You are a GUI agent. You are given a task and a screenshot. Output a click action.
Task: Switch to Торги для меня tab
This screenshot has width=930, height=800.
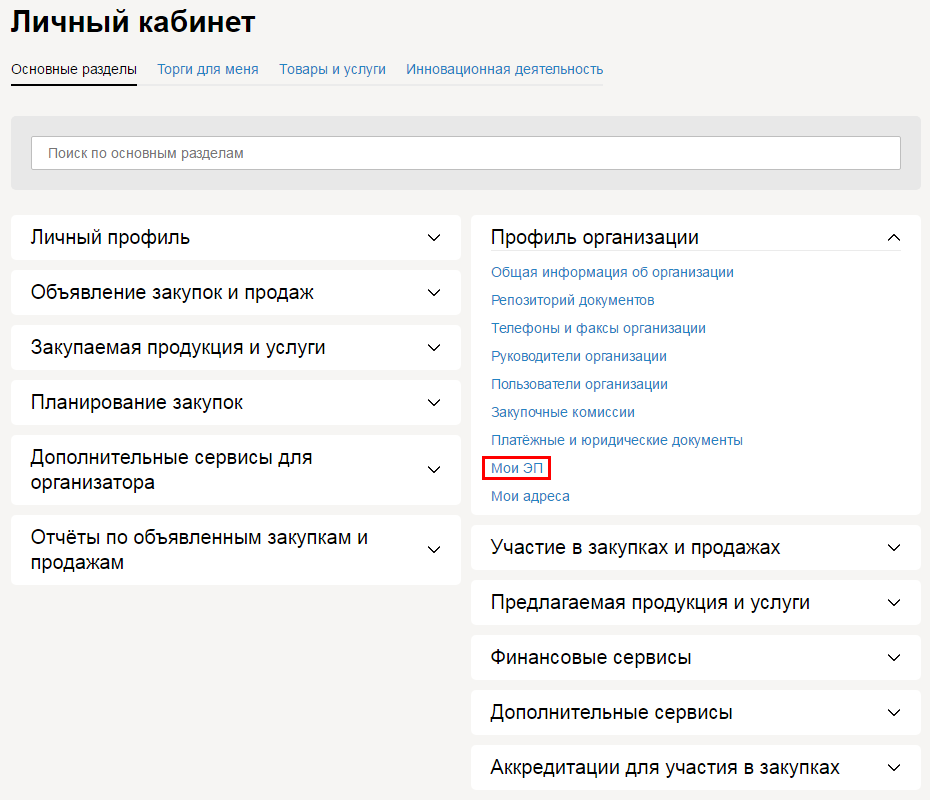tap(208, 69)
